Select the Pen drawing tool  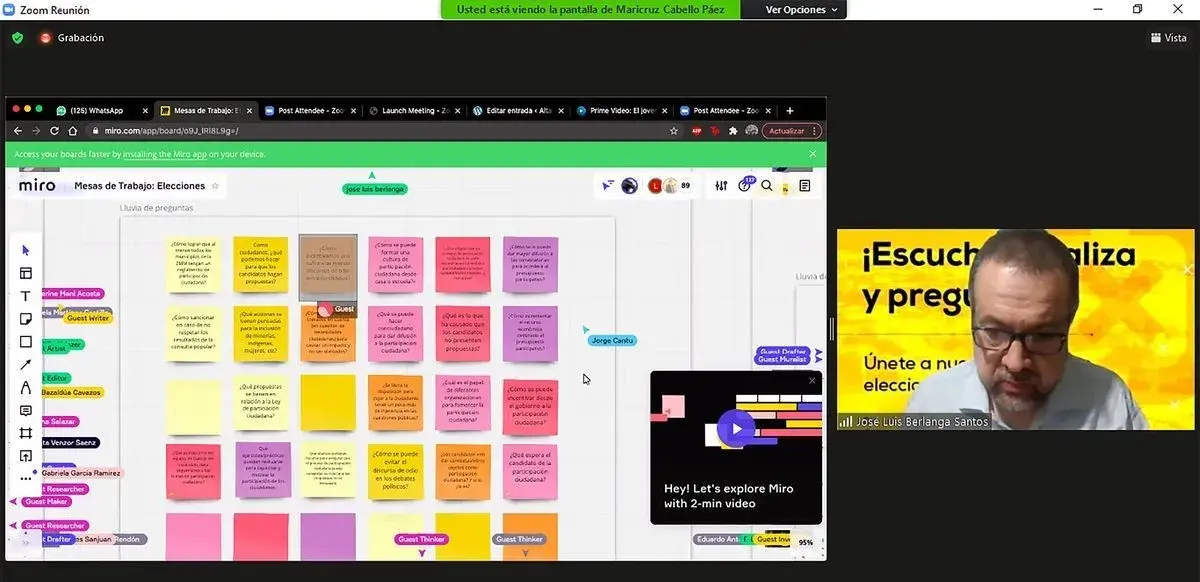point(26,388)
